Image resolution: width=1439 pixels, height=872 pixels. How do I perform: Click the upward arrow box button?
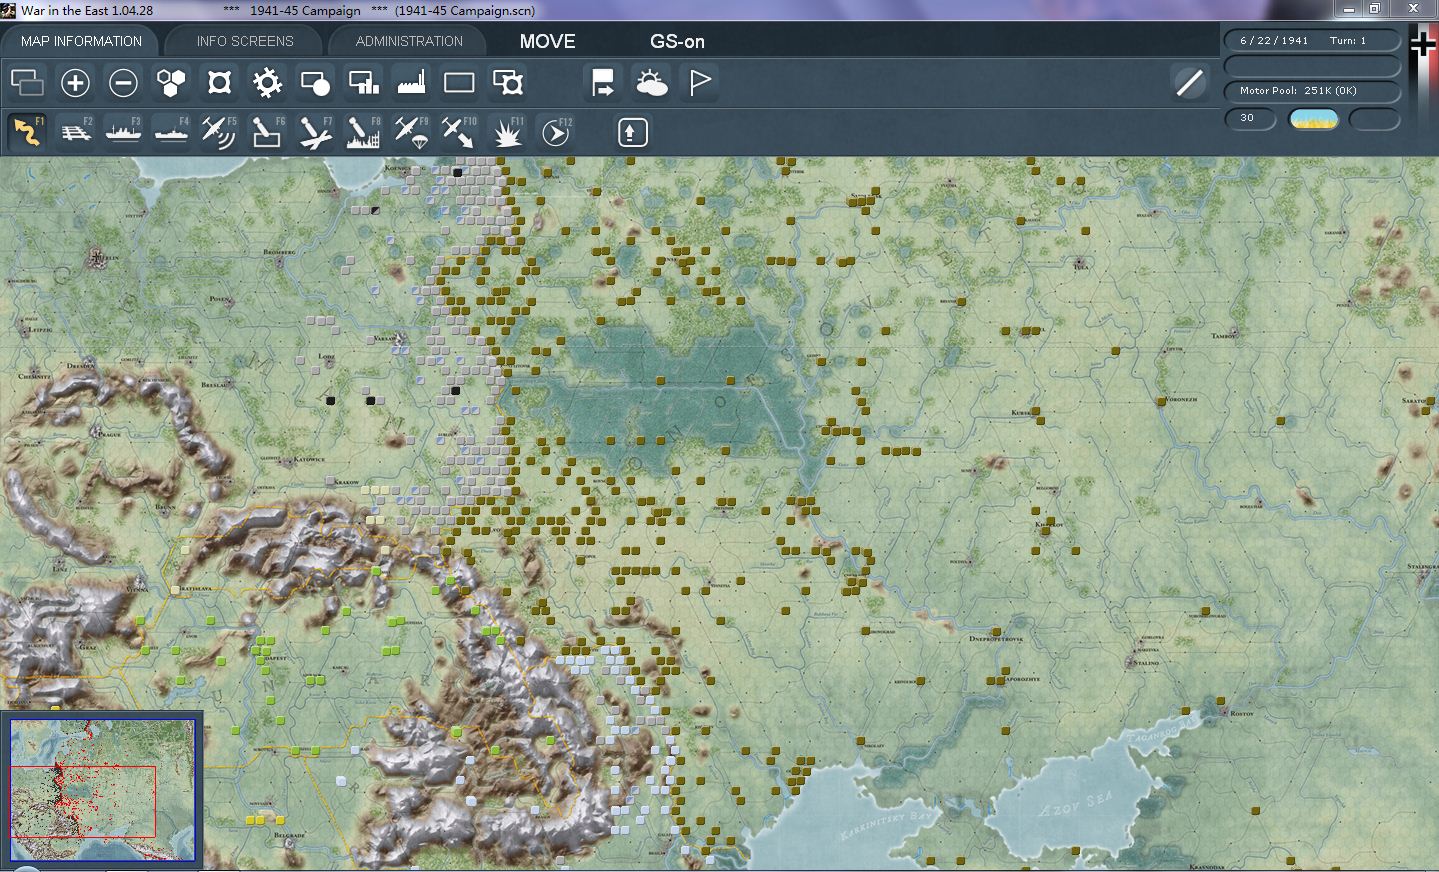[632, 132]
